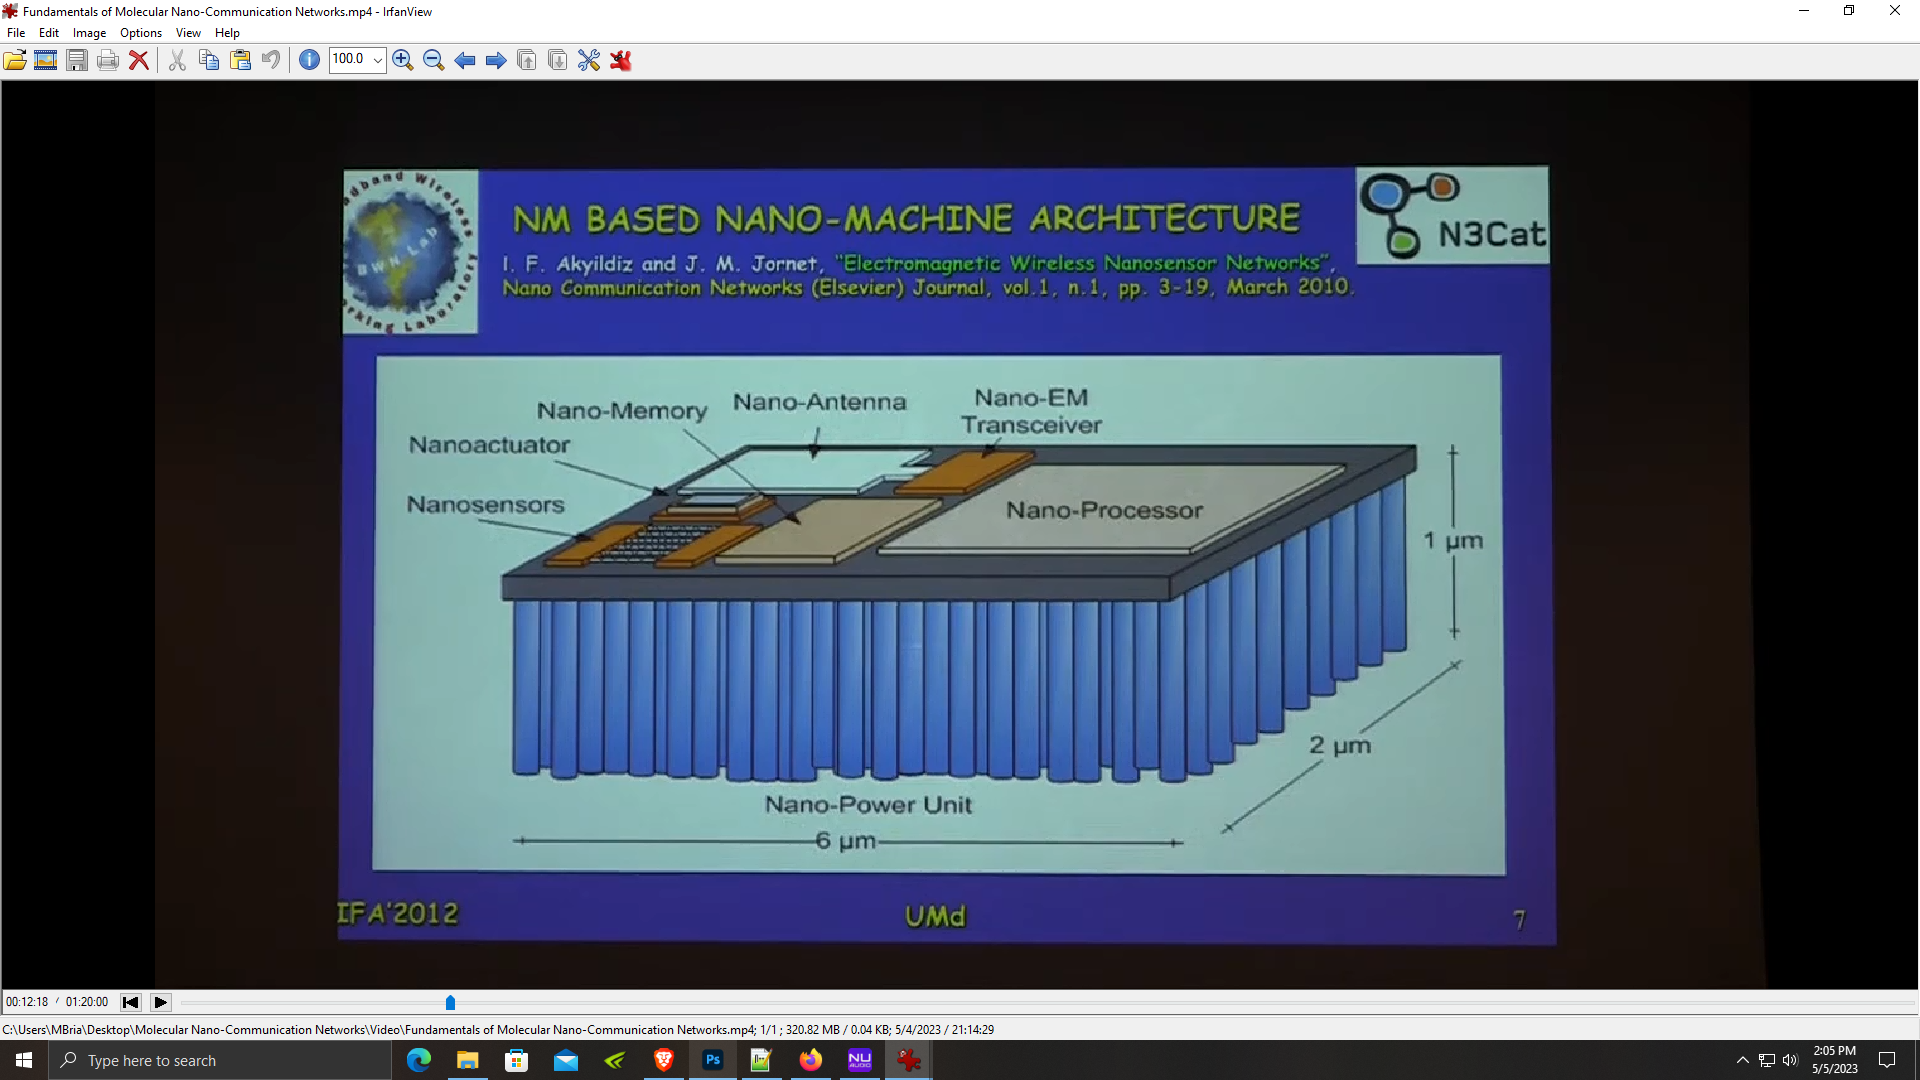Click the Zoom out magnifier icon
The height and width of the screenshot is (1080, 1920).
pos(433,60)
